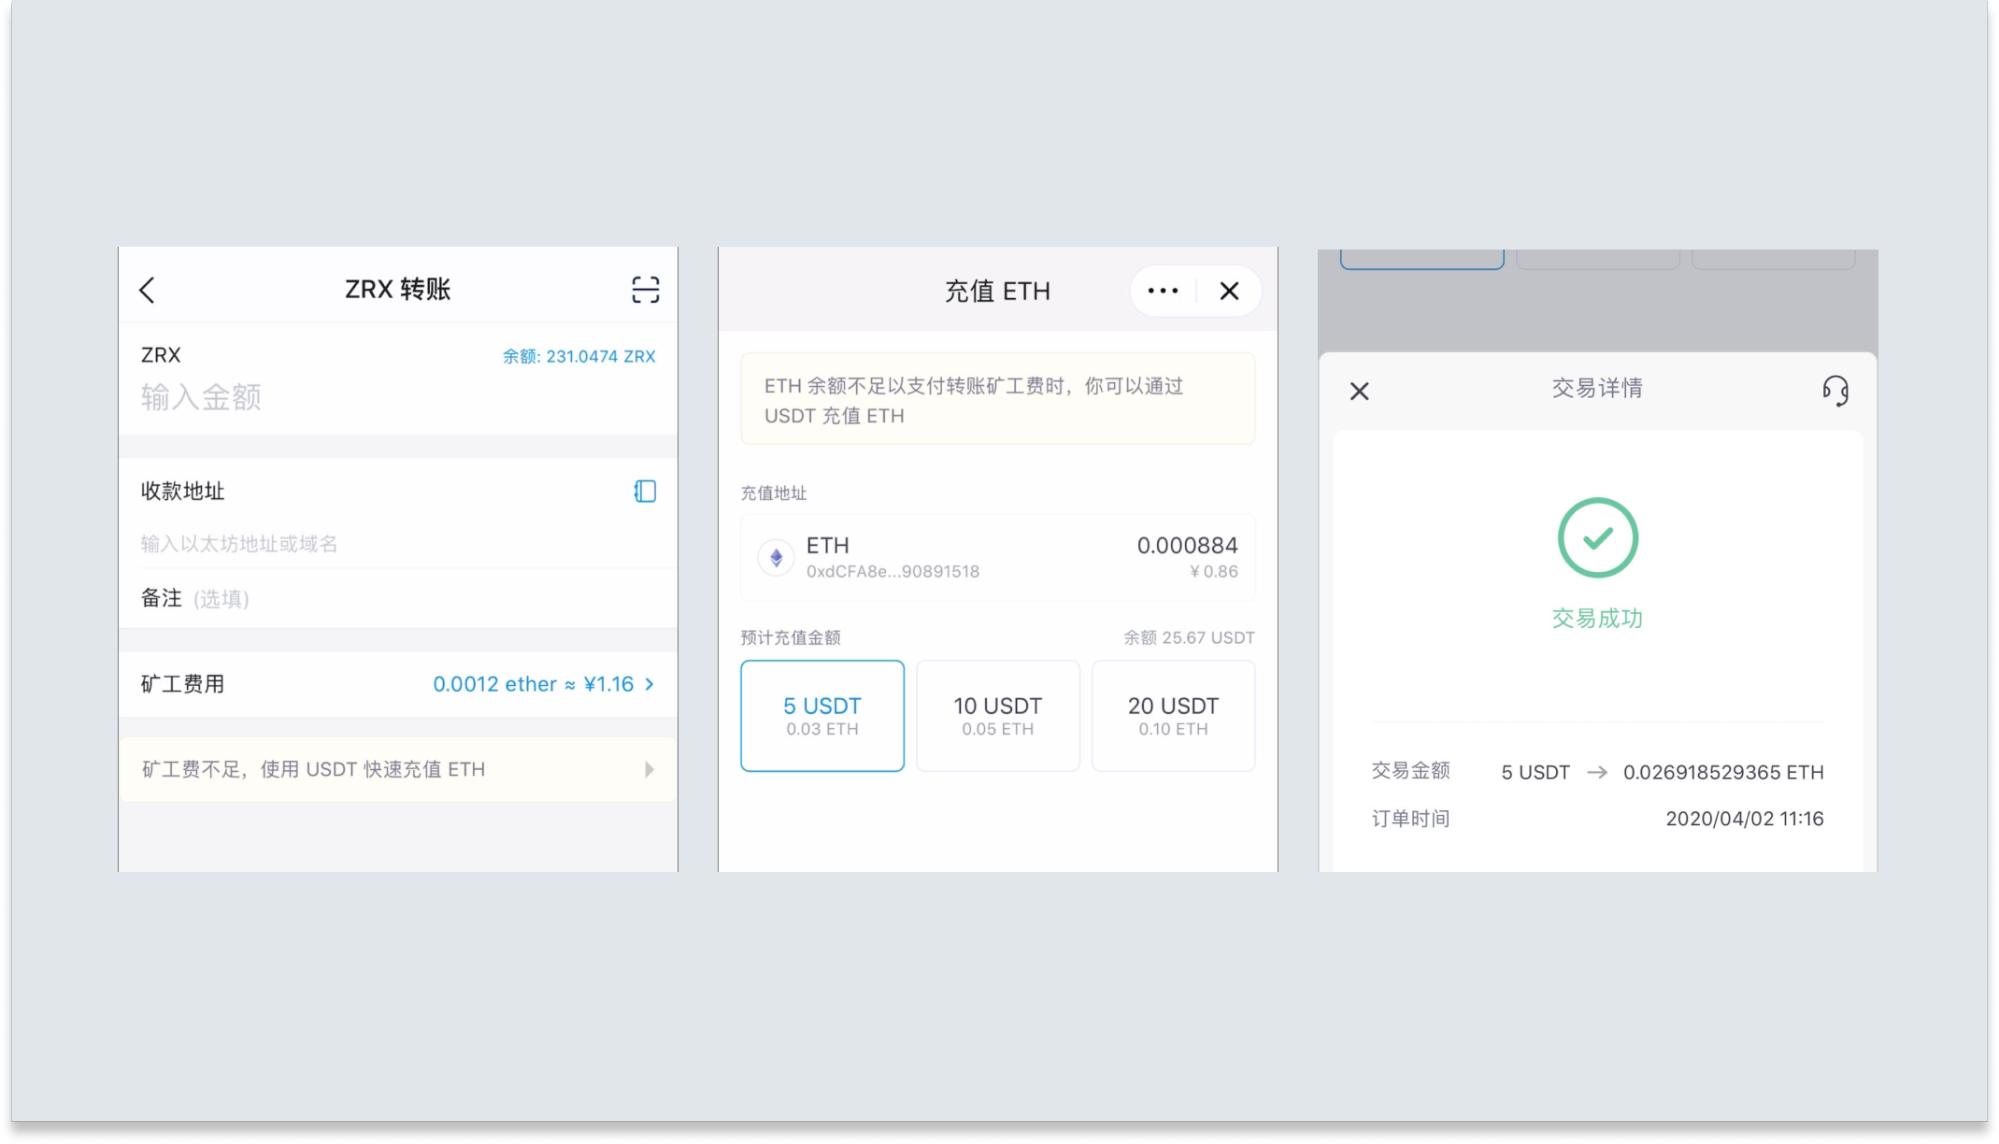Click the 备注 memo field

click(x=398, y=598)
